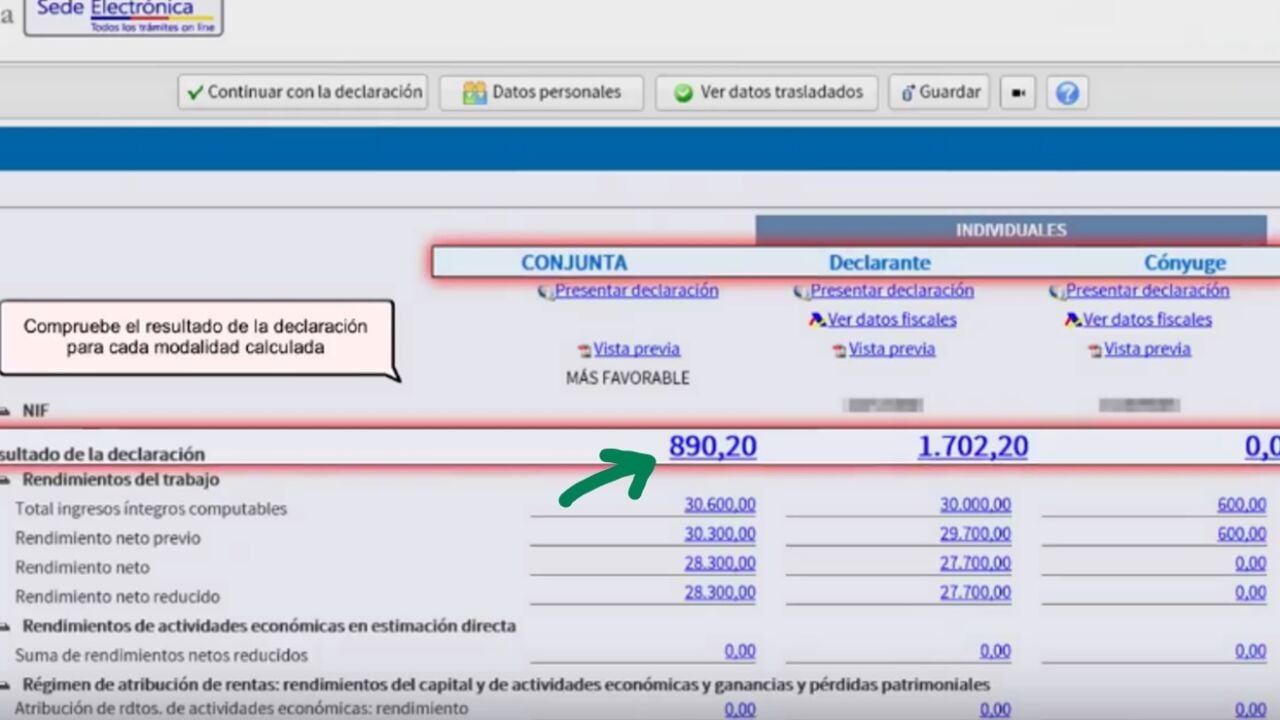Click the 890,20 result amount link
This screenshot has width=1280, height=720.
tap(712, 446)
